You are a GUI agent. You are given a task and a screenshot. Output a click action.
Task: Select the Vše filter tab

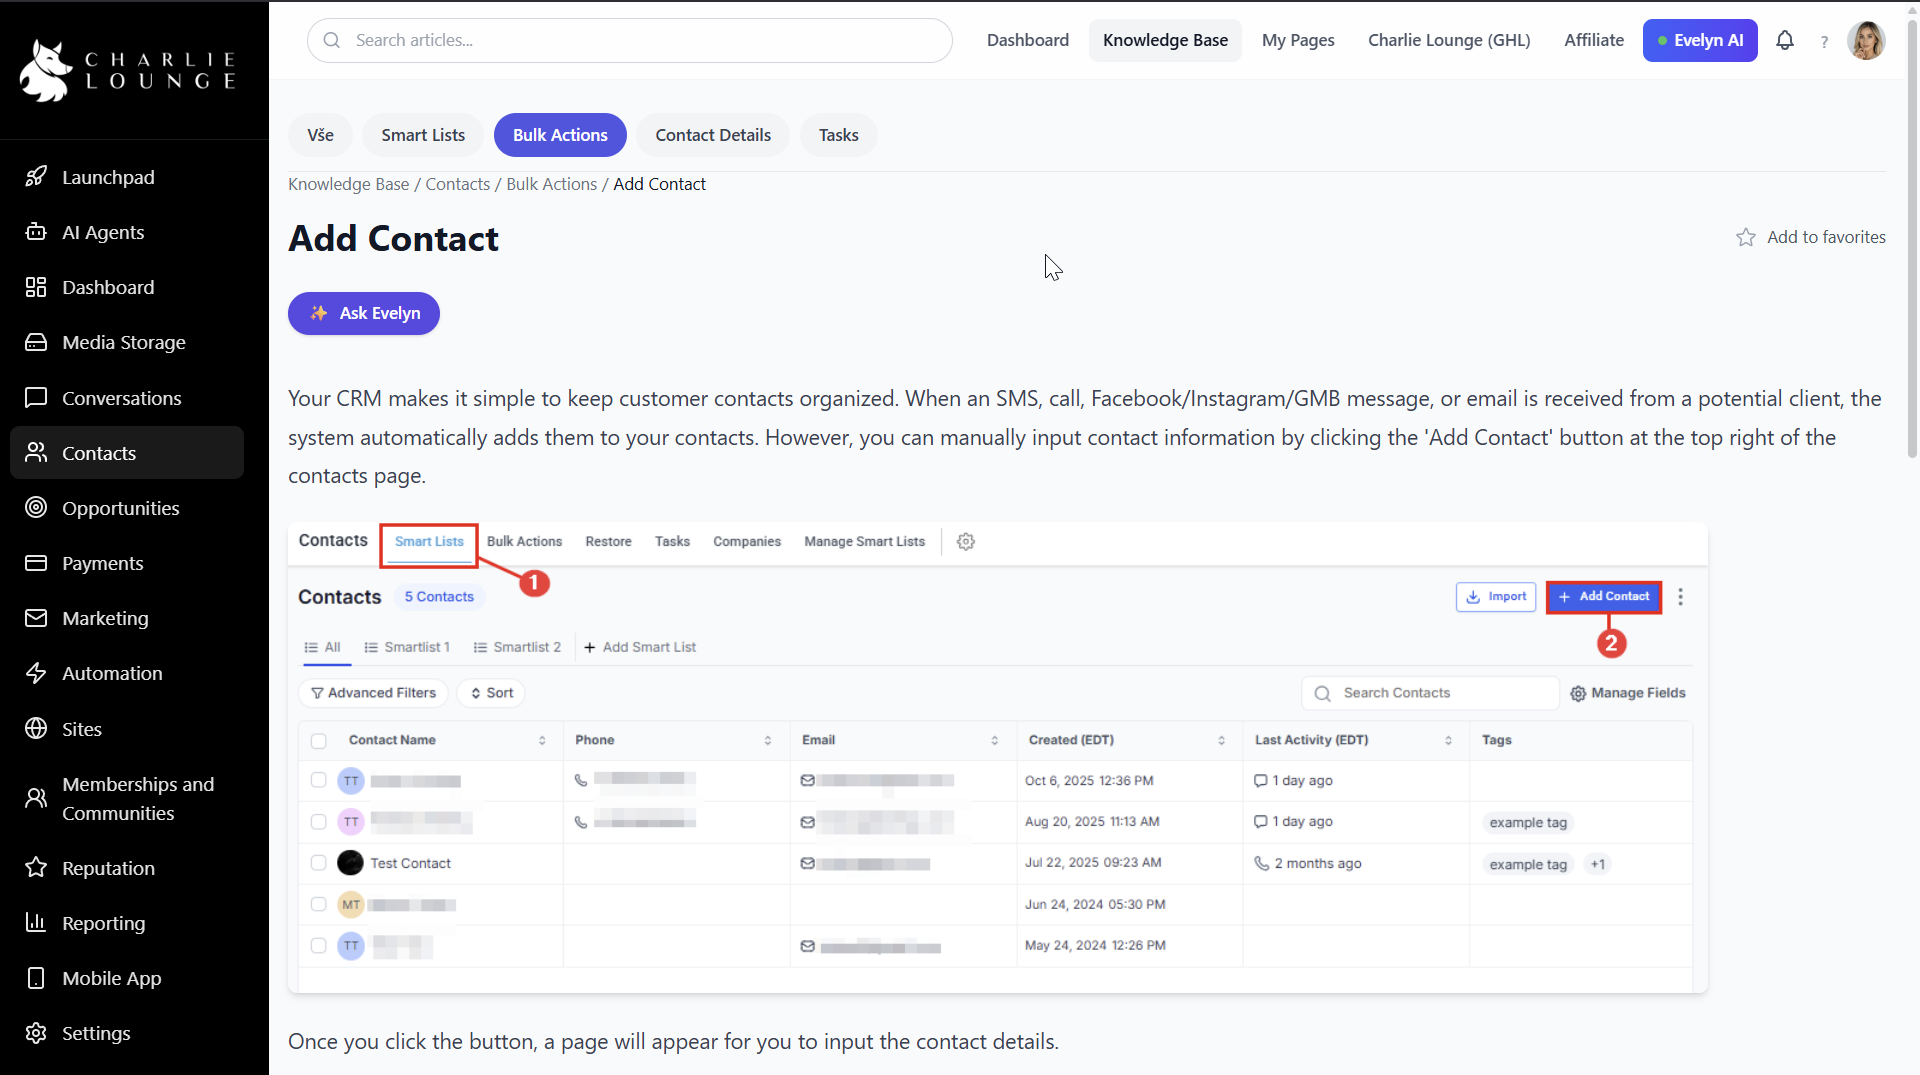320,135
